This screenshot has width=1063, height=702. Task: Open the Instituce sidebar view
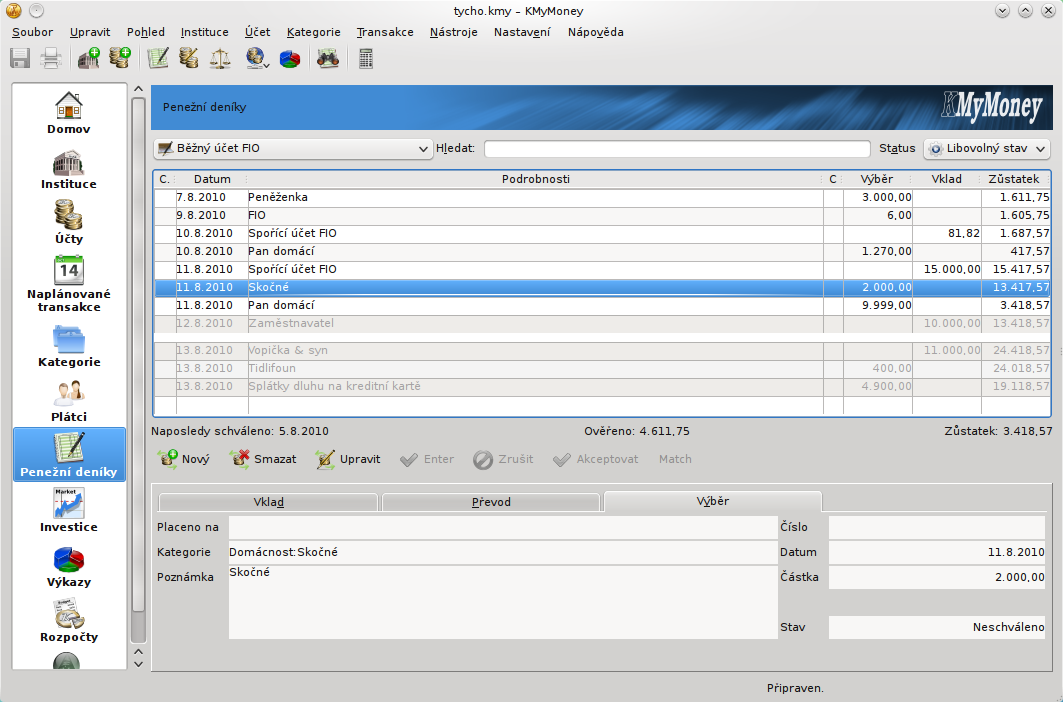point(69,170)
